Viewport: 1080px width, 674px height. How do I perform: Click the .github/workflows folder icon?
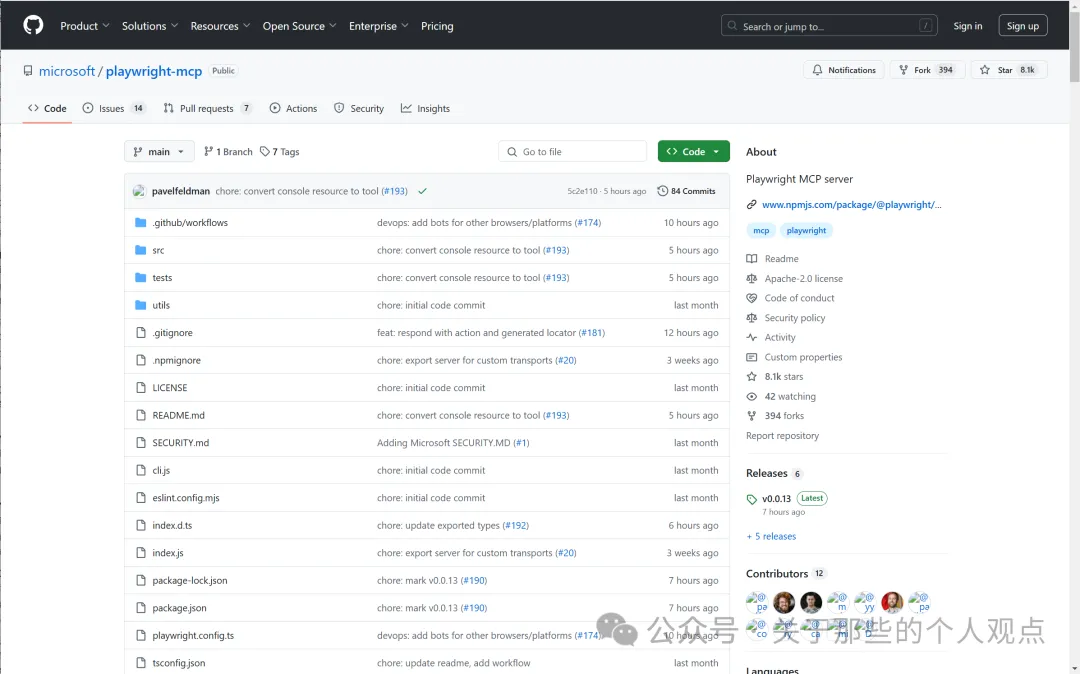141,222
